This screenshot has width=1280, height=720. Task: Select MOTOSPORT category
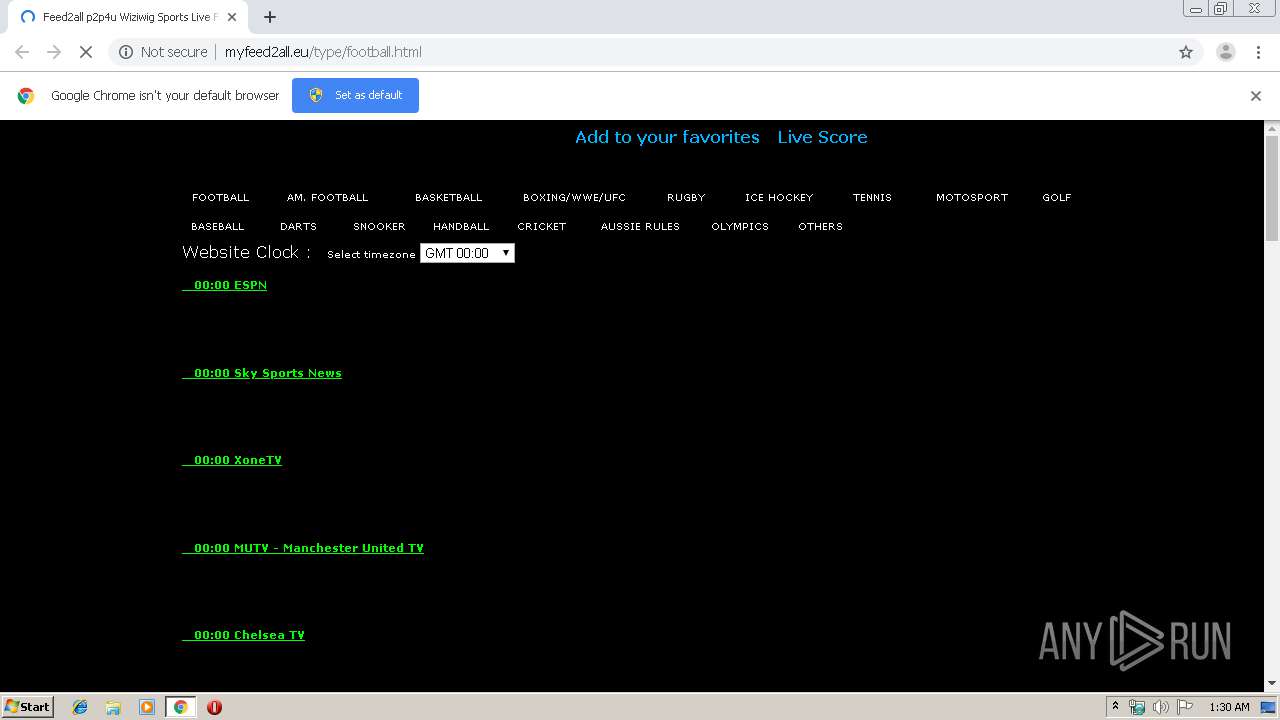972,197
